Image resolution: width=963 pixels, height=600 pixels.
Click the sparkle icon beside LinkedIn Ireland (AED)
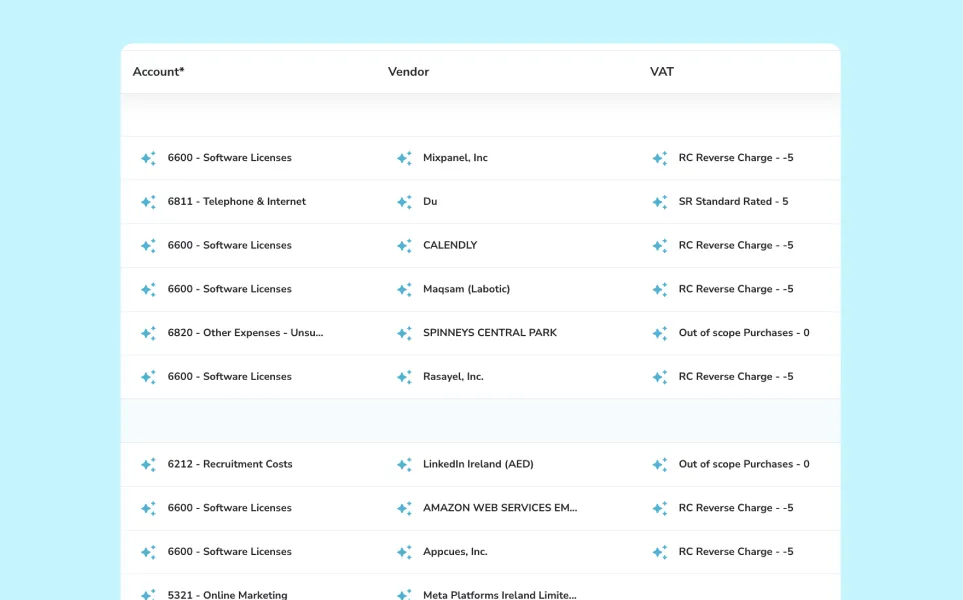tap(404, 464)
